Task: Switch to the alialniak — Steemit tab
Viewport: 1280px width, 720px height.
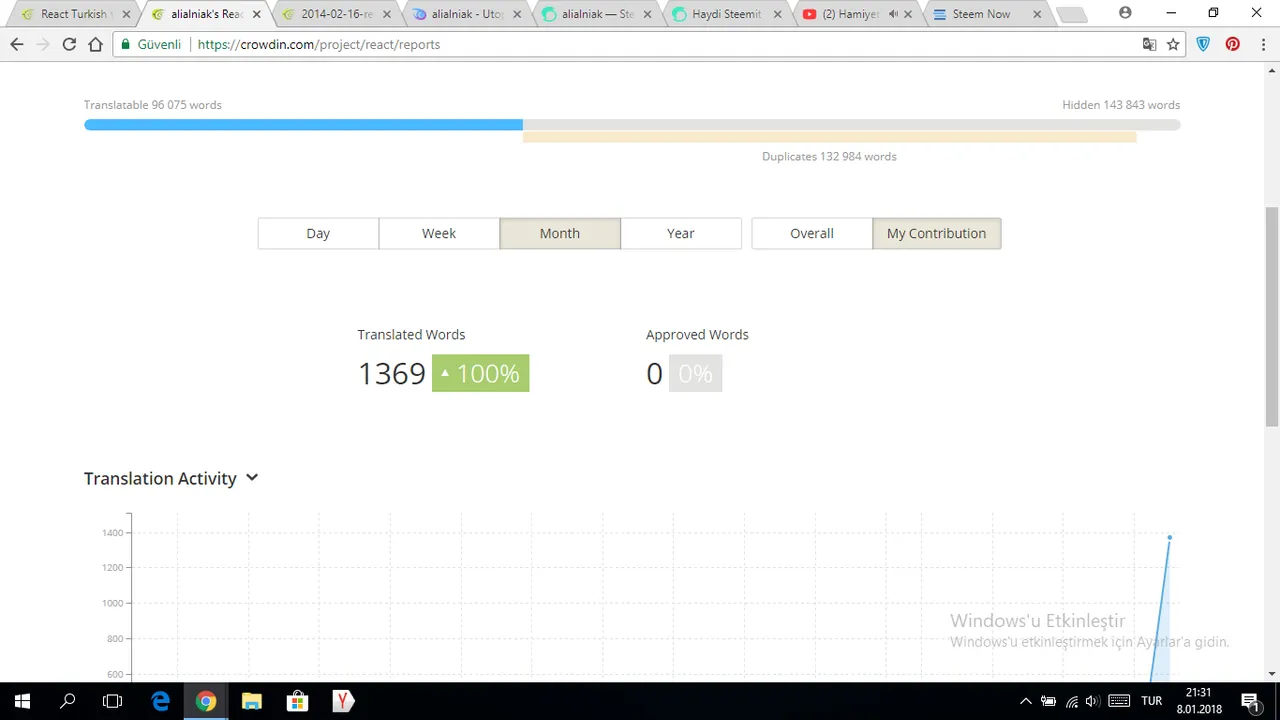Action: (x=597, y=14)
